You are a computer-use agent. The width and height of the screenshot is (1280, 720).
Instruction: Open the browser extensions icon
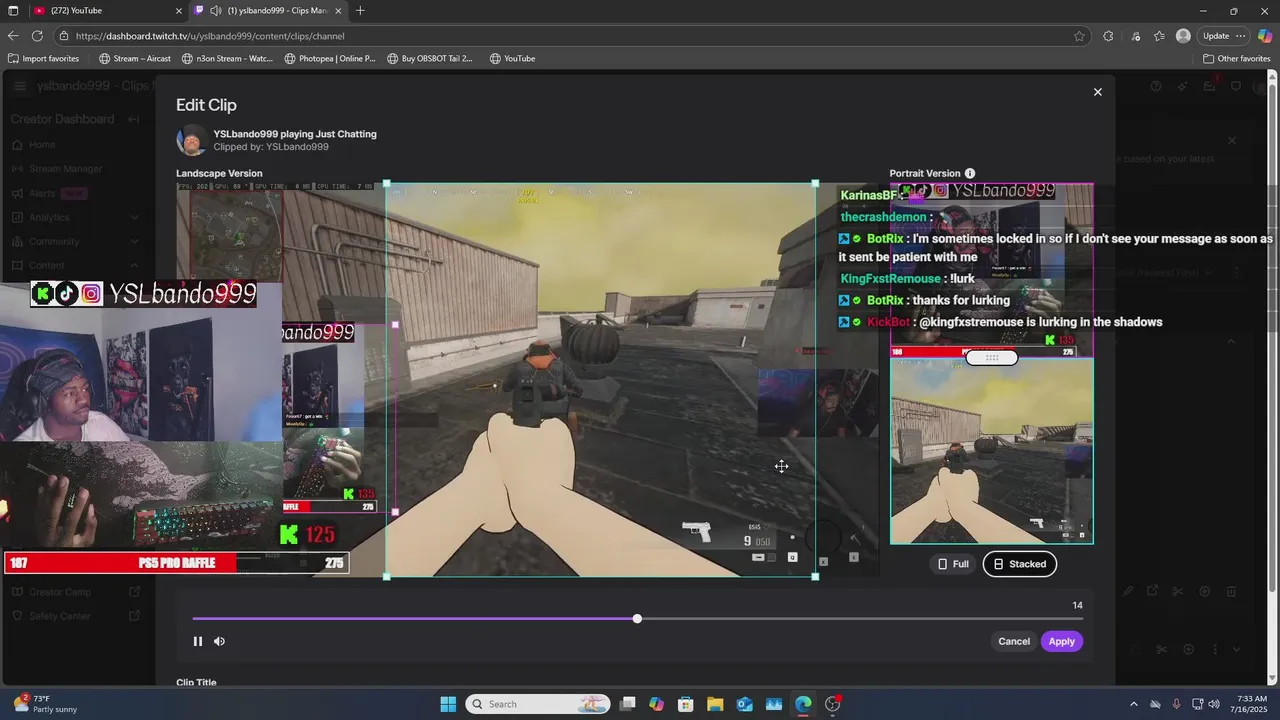pyautogui.click(x=1108, y=36)
